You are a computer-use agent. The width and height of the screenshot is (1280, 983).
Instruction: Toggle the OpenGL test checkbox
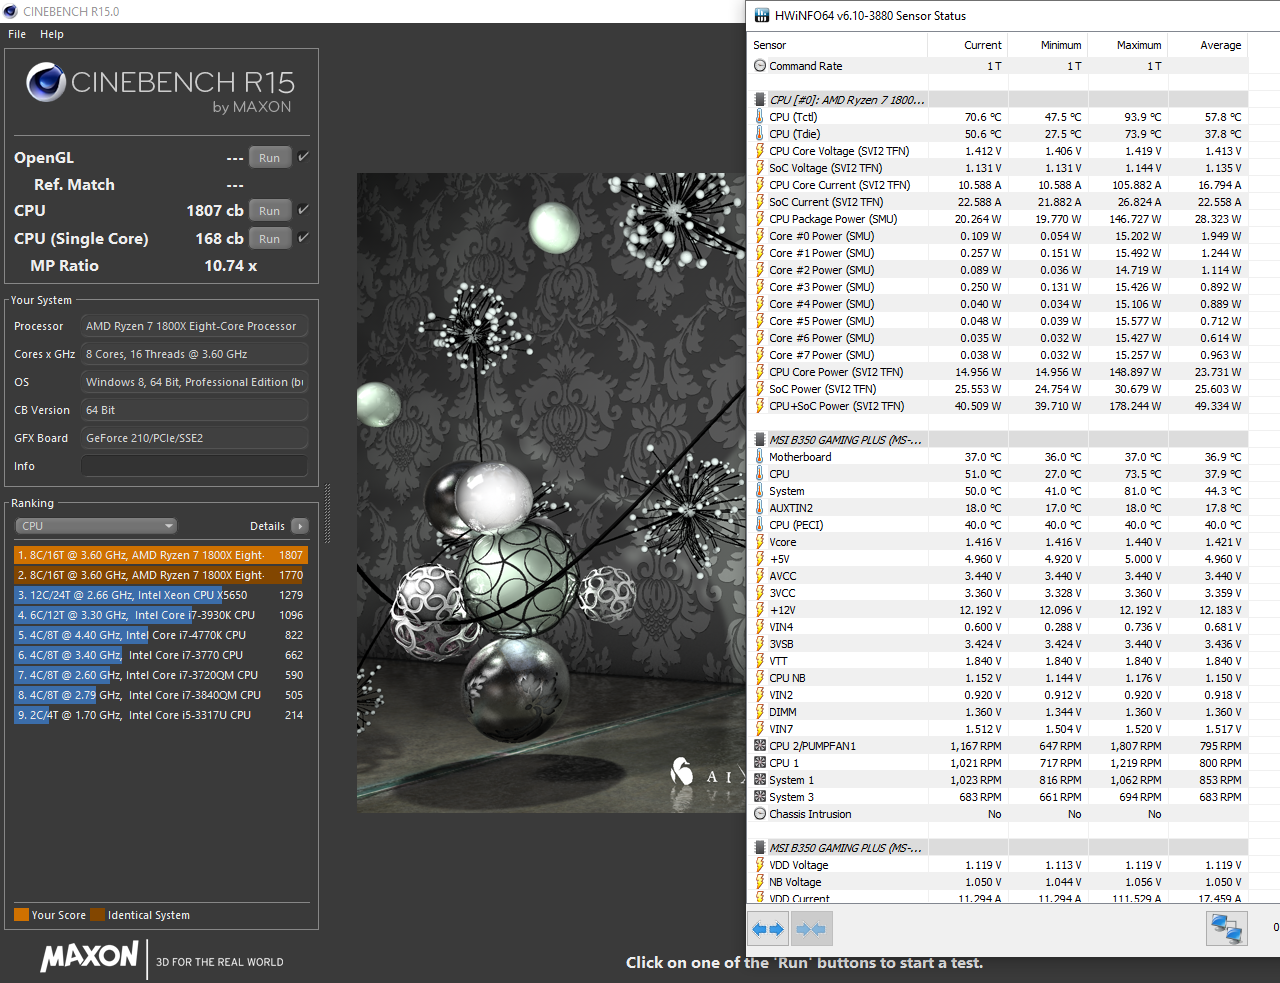[x=303, y=157]
